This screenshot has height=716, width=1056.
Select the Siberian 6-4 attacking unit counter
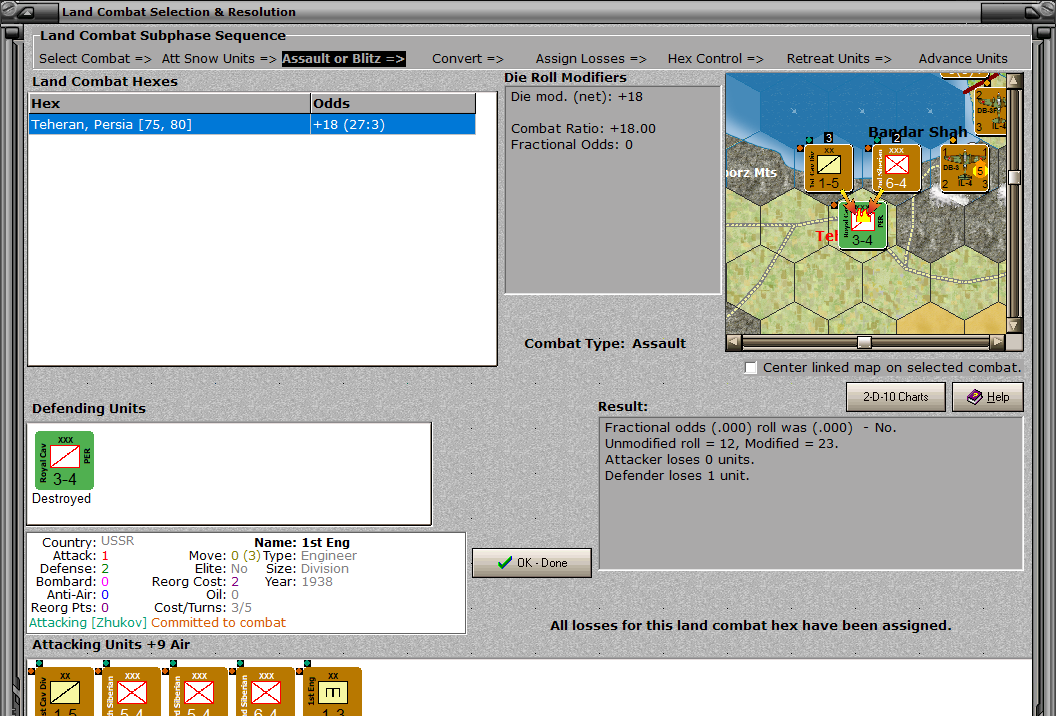(x=265, y=692)
